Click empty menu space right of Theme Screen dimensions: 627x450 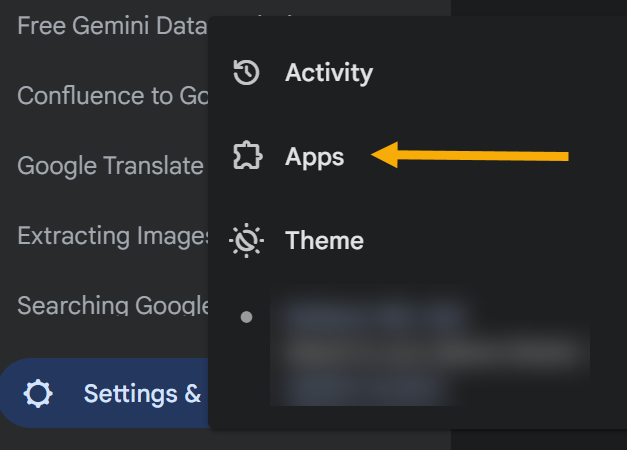(x=500, y=241)
